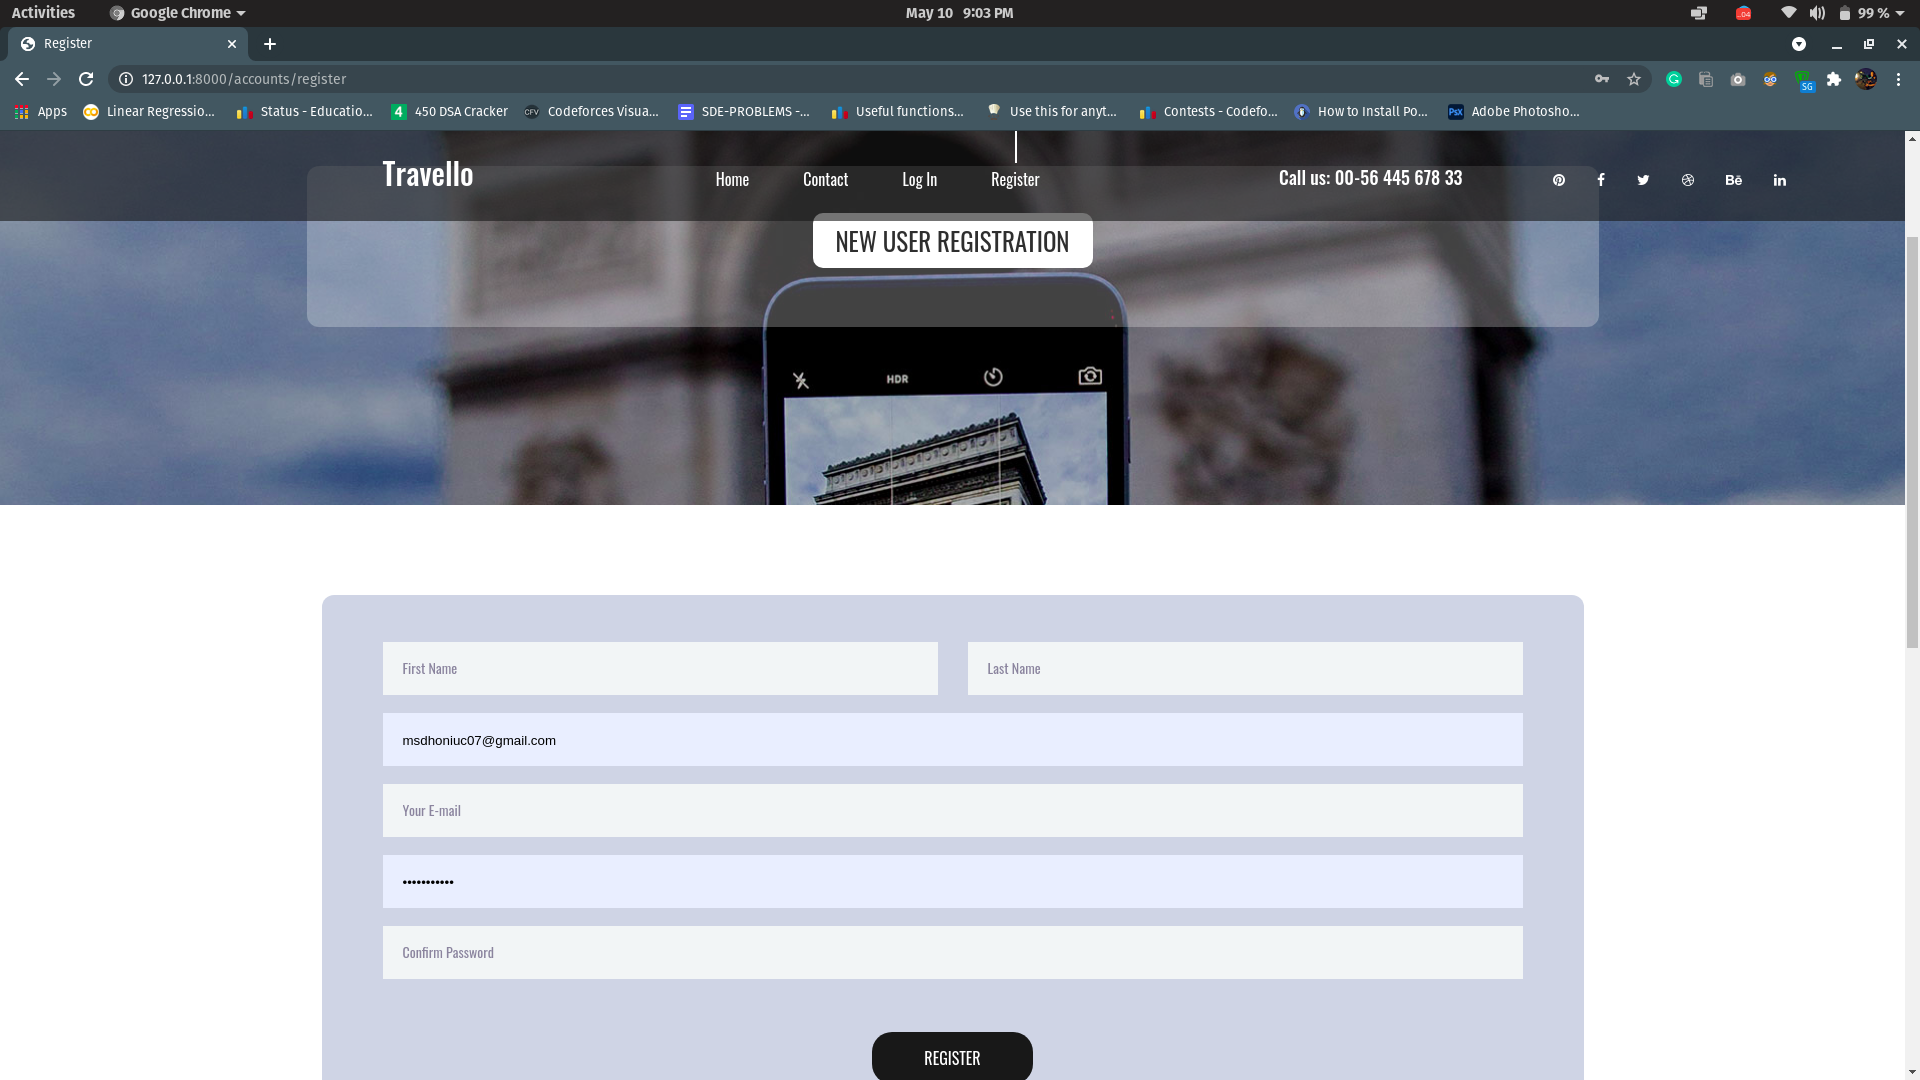Open the LinkedIn social icon
This screenshot has width=1920, height=1080.
[x=1780, y=180]
